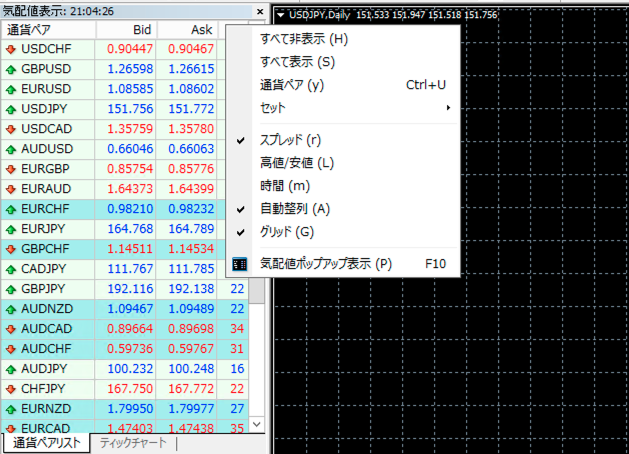
Task: Toggle the グリッド (G) checked option
Action: 286,232
